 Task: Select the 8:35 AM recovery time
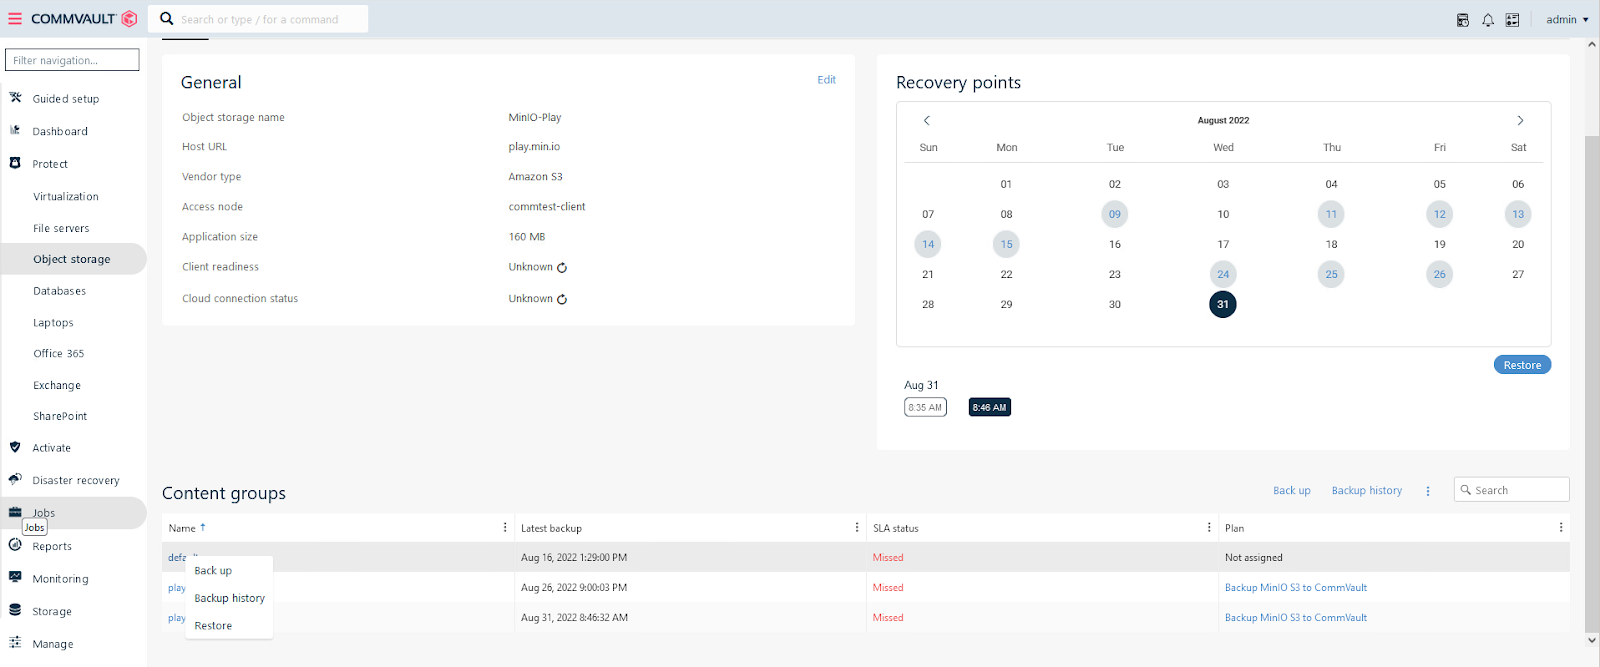click(925, 408)
